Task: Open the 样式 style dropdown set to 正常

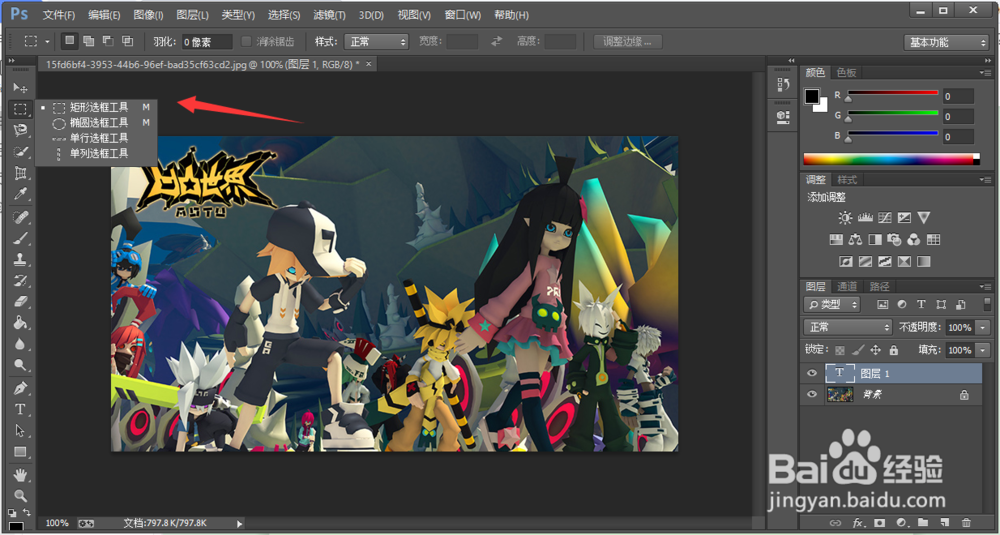Action: click(x=376, y=41)
